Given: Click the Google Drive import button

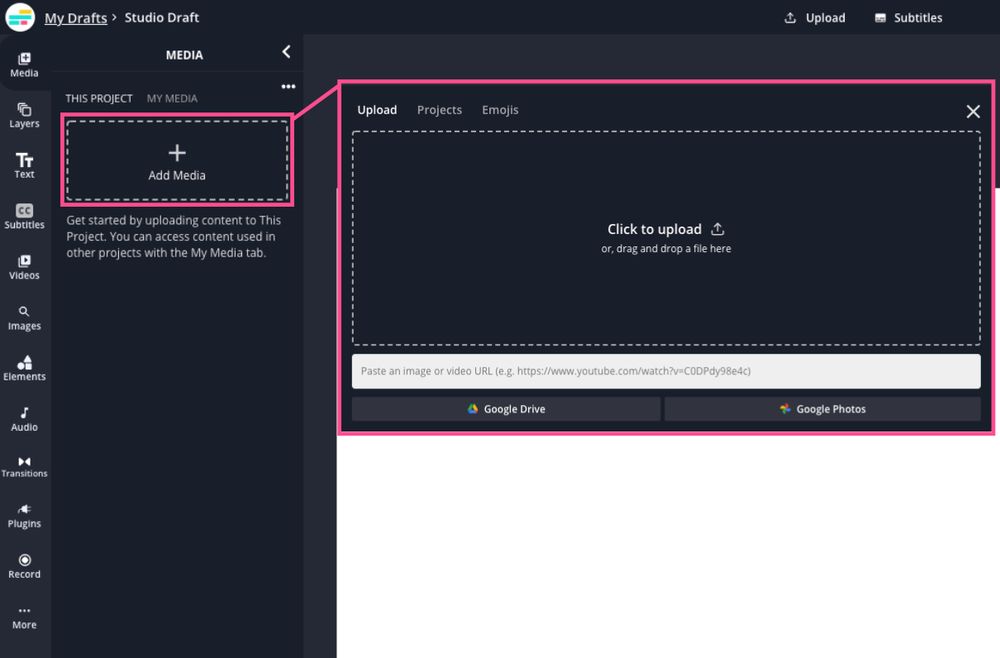Looking at the screenshot, I should (506, 409).
